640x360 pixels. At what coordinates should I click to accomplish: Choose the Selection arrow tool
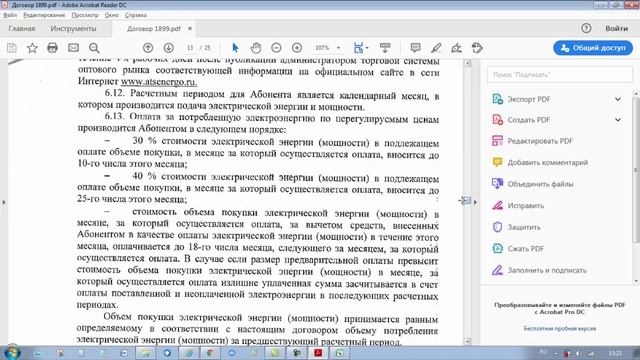click(x=235, y=48)
